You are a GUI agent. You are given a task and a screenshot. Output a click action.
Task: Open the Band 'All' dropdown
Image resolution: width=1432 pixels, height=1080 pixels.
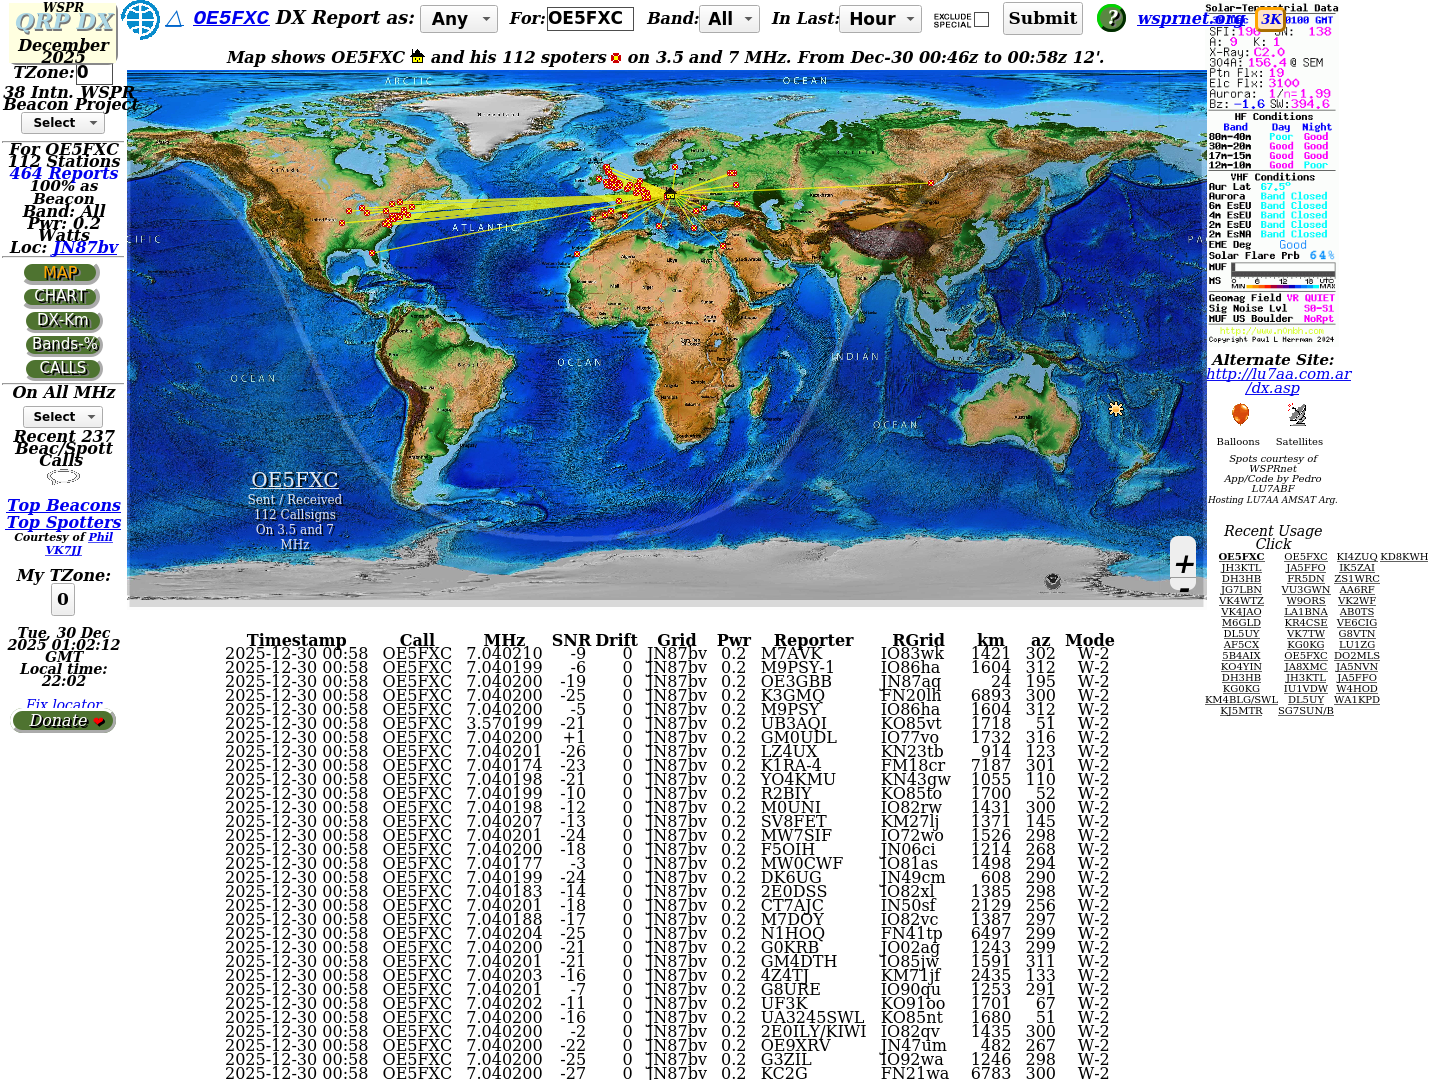coord(730,19)
